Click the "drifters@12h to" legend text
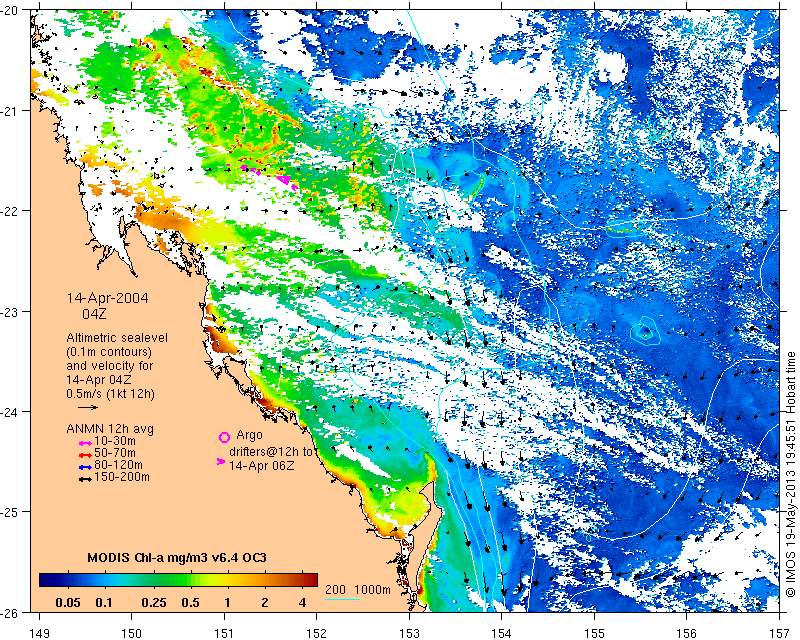Viewport: 800px width, 640px height. coord(272,452)
